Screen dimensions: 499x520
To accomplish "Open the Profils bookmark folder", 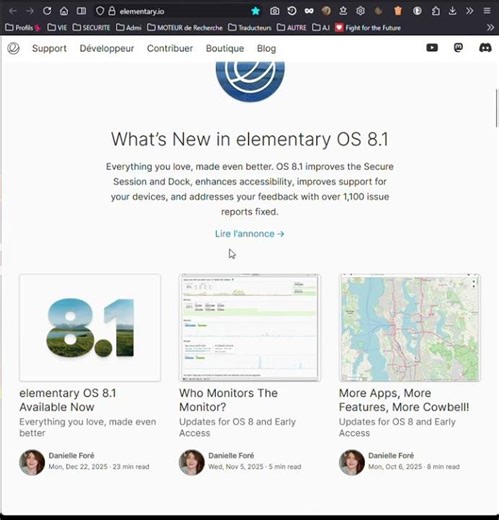I will tap(23, 28).
